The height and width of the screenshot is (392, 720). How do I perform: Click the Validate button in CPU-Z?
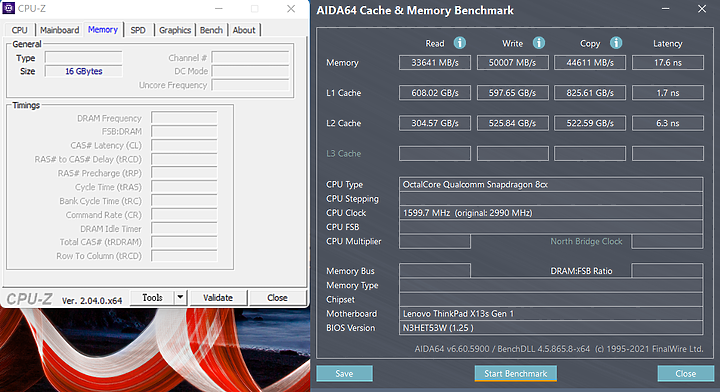click(x=218, y=297)
